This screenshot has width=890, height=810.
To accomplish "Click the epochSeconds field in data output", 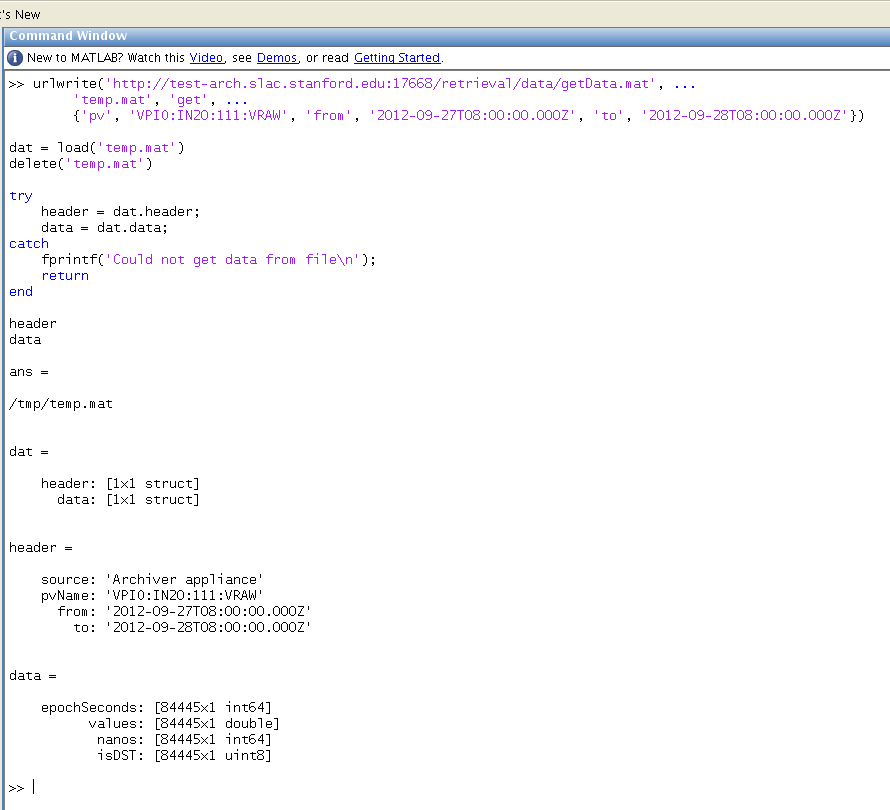I will pos(92,708).
